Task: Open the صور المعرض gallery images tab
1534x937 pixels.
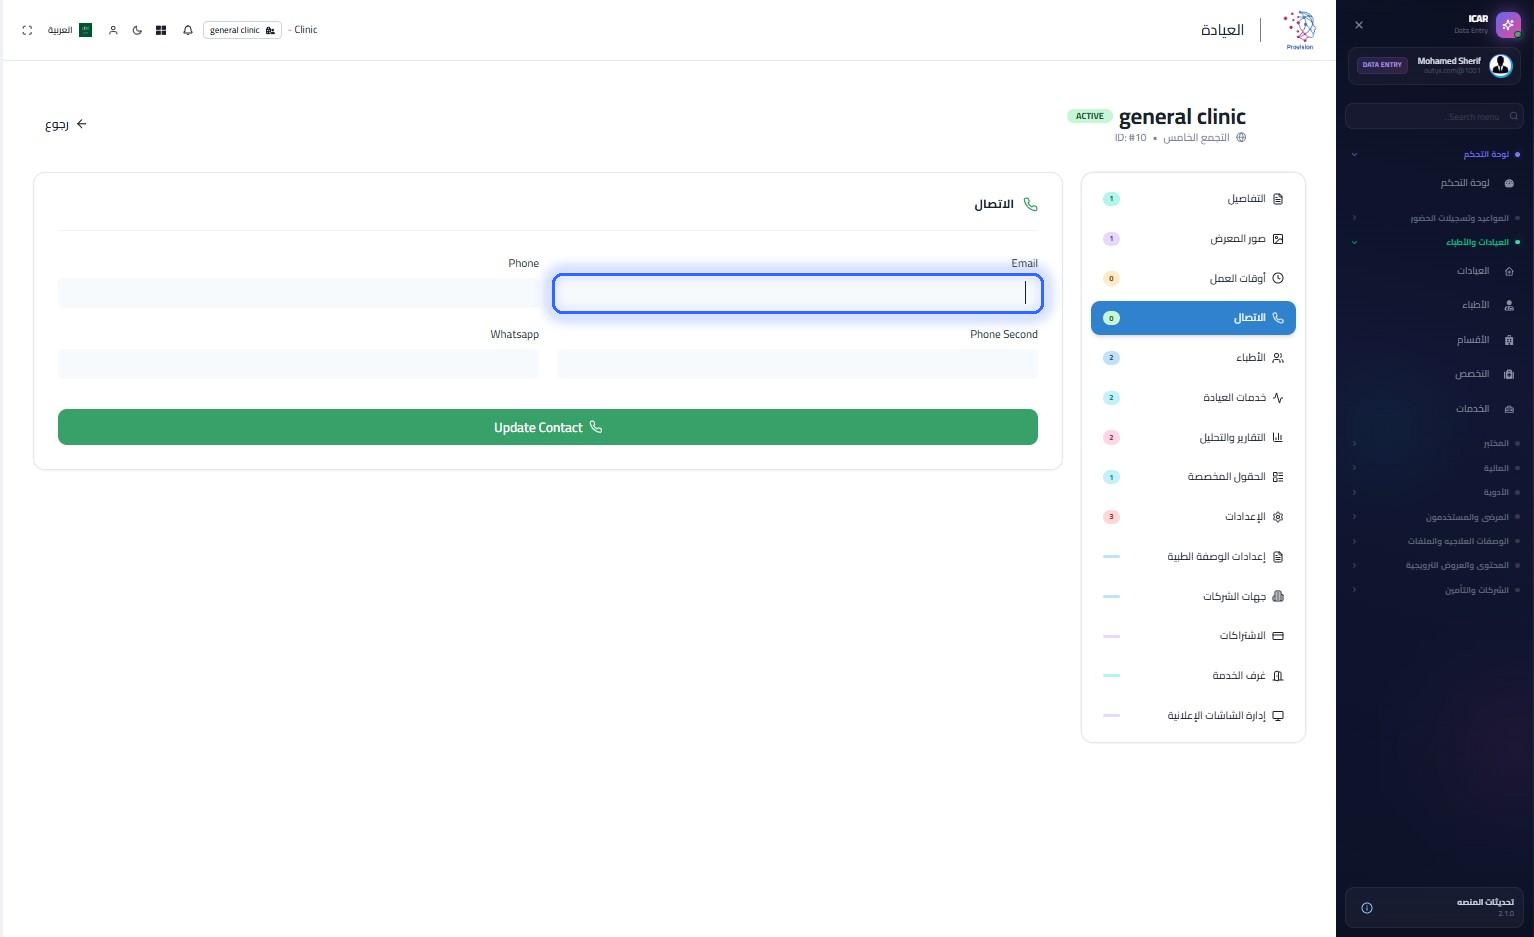Action: pyautogui.click(x=1193, y=238)
